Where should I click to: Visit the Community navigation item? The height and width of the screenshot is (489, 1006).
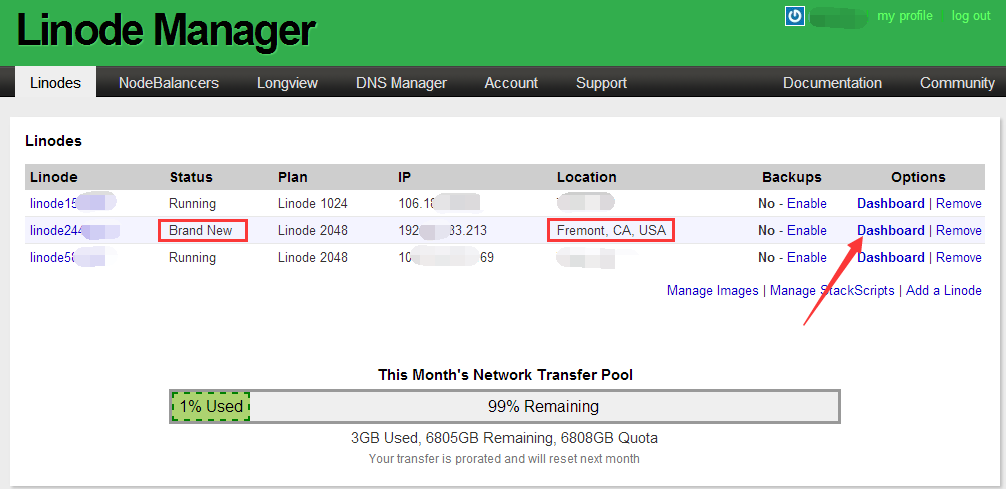point(956,83)
